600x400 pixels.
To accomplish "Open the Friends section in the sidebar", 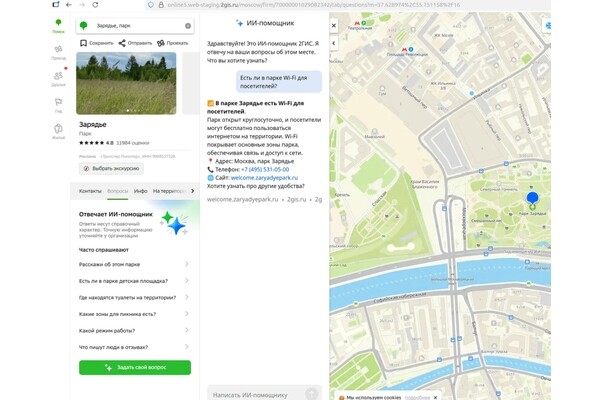I will (x=58, y=79).
